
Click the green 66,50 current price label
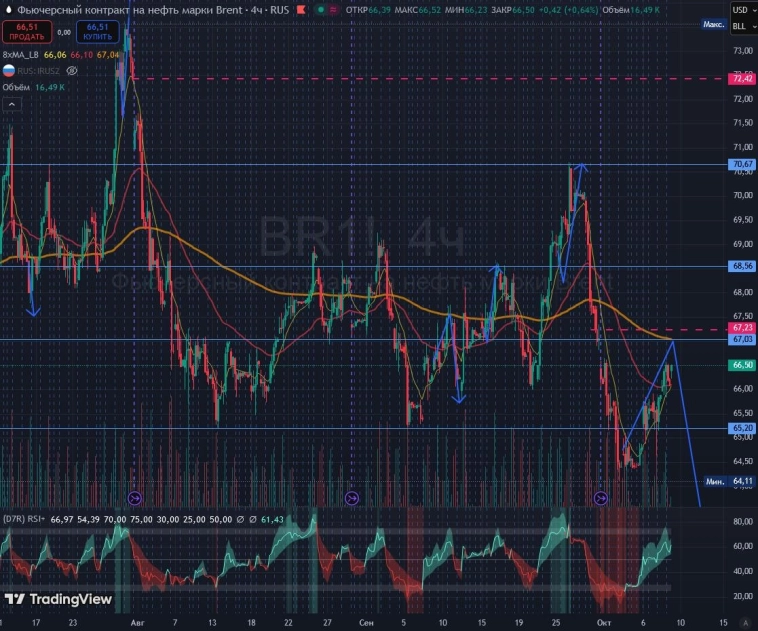pos(742,366)
